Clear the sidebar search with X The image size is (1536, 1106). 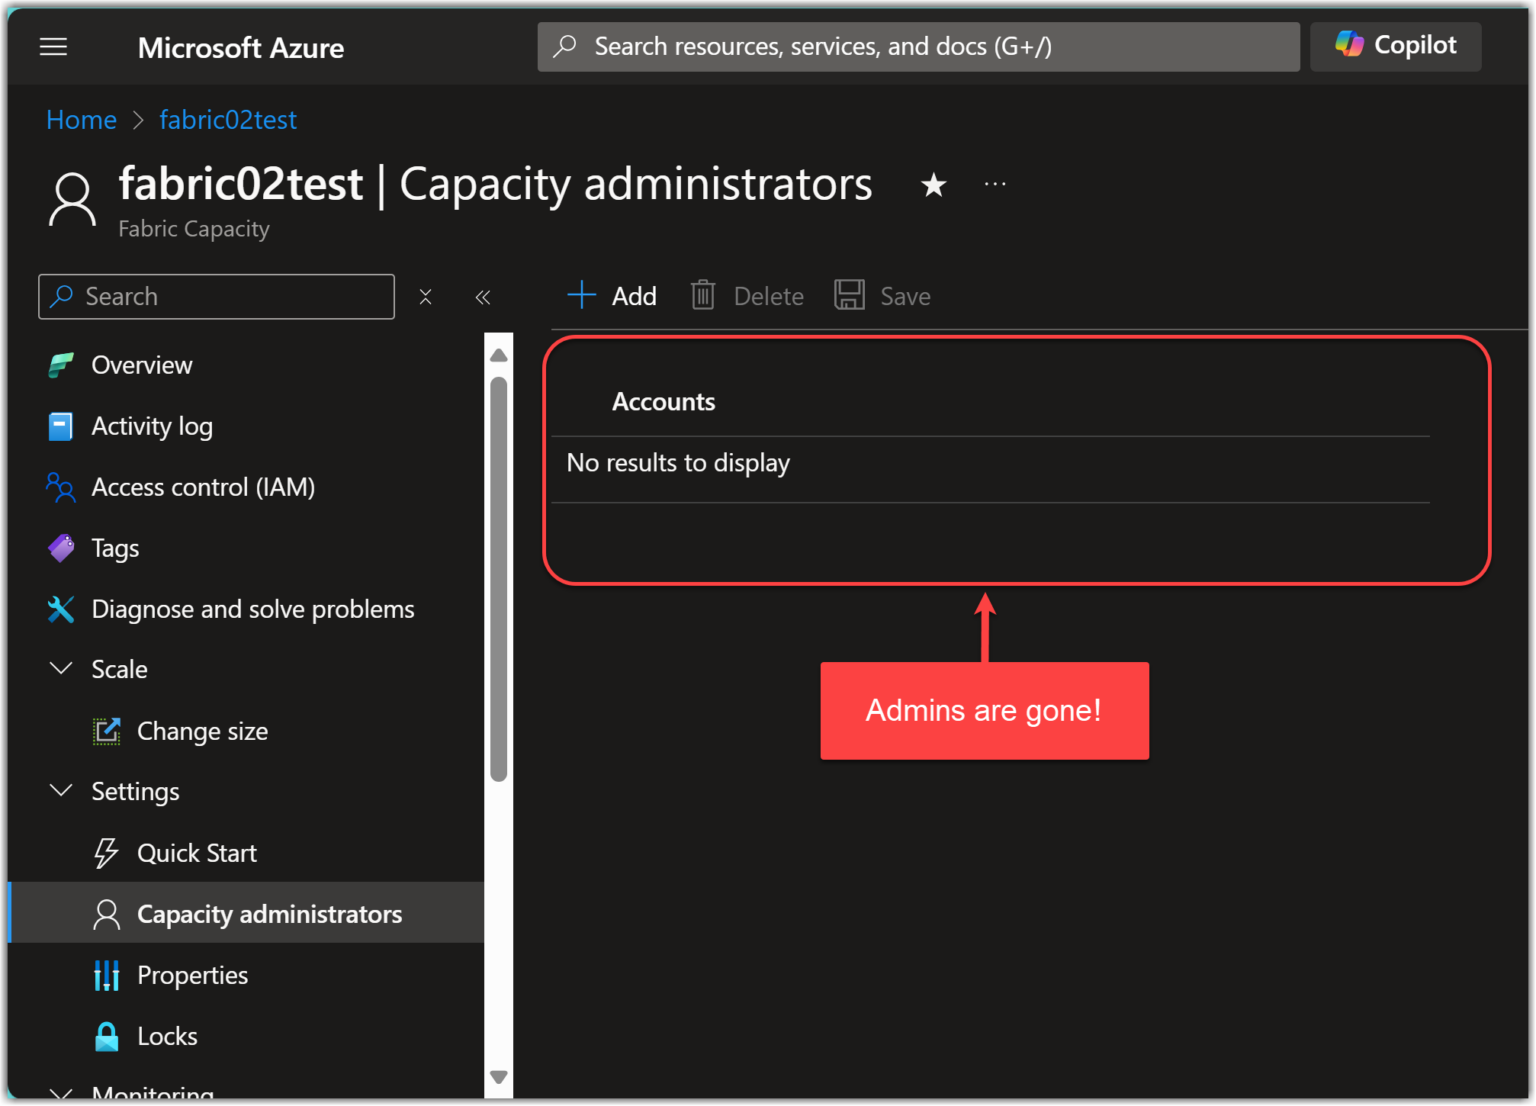click(425, 297)
